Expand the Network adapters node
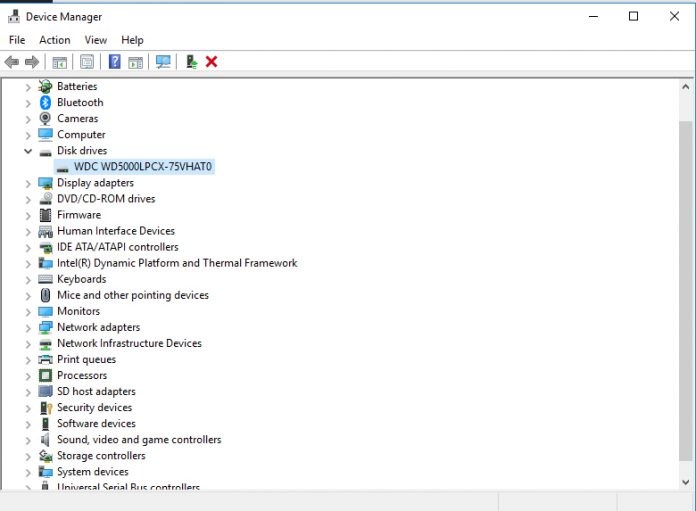Viewport: 696px width, 511px height. (28, 328)
